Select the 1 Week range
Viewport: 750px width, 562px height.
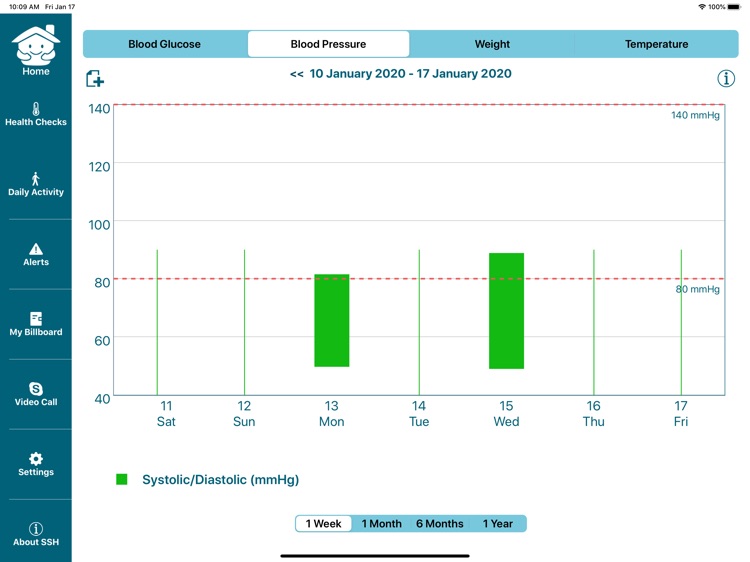tap(323, 524)
